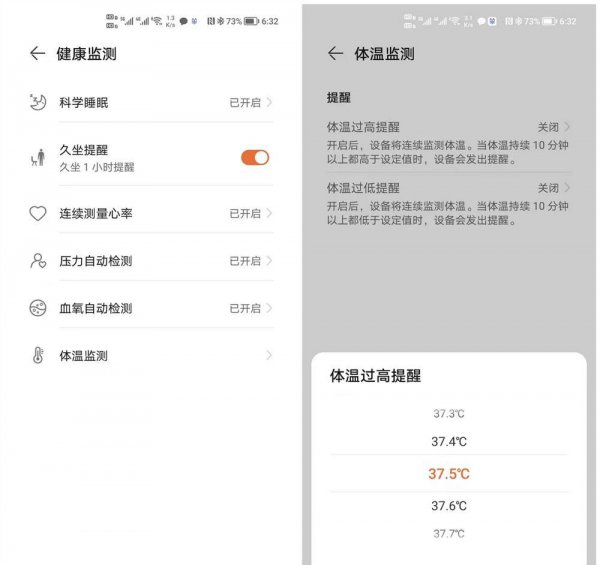Image resolution: width=600 pixels, height=565 pixels.
Task: Tap the 体温过高提醒 dialog title
Action: 375,376
